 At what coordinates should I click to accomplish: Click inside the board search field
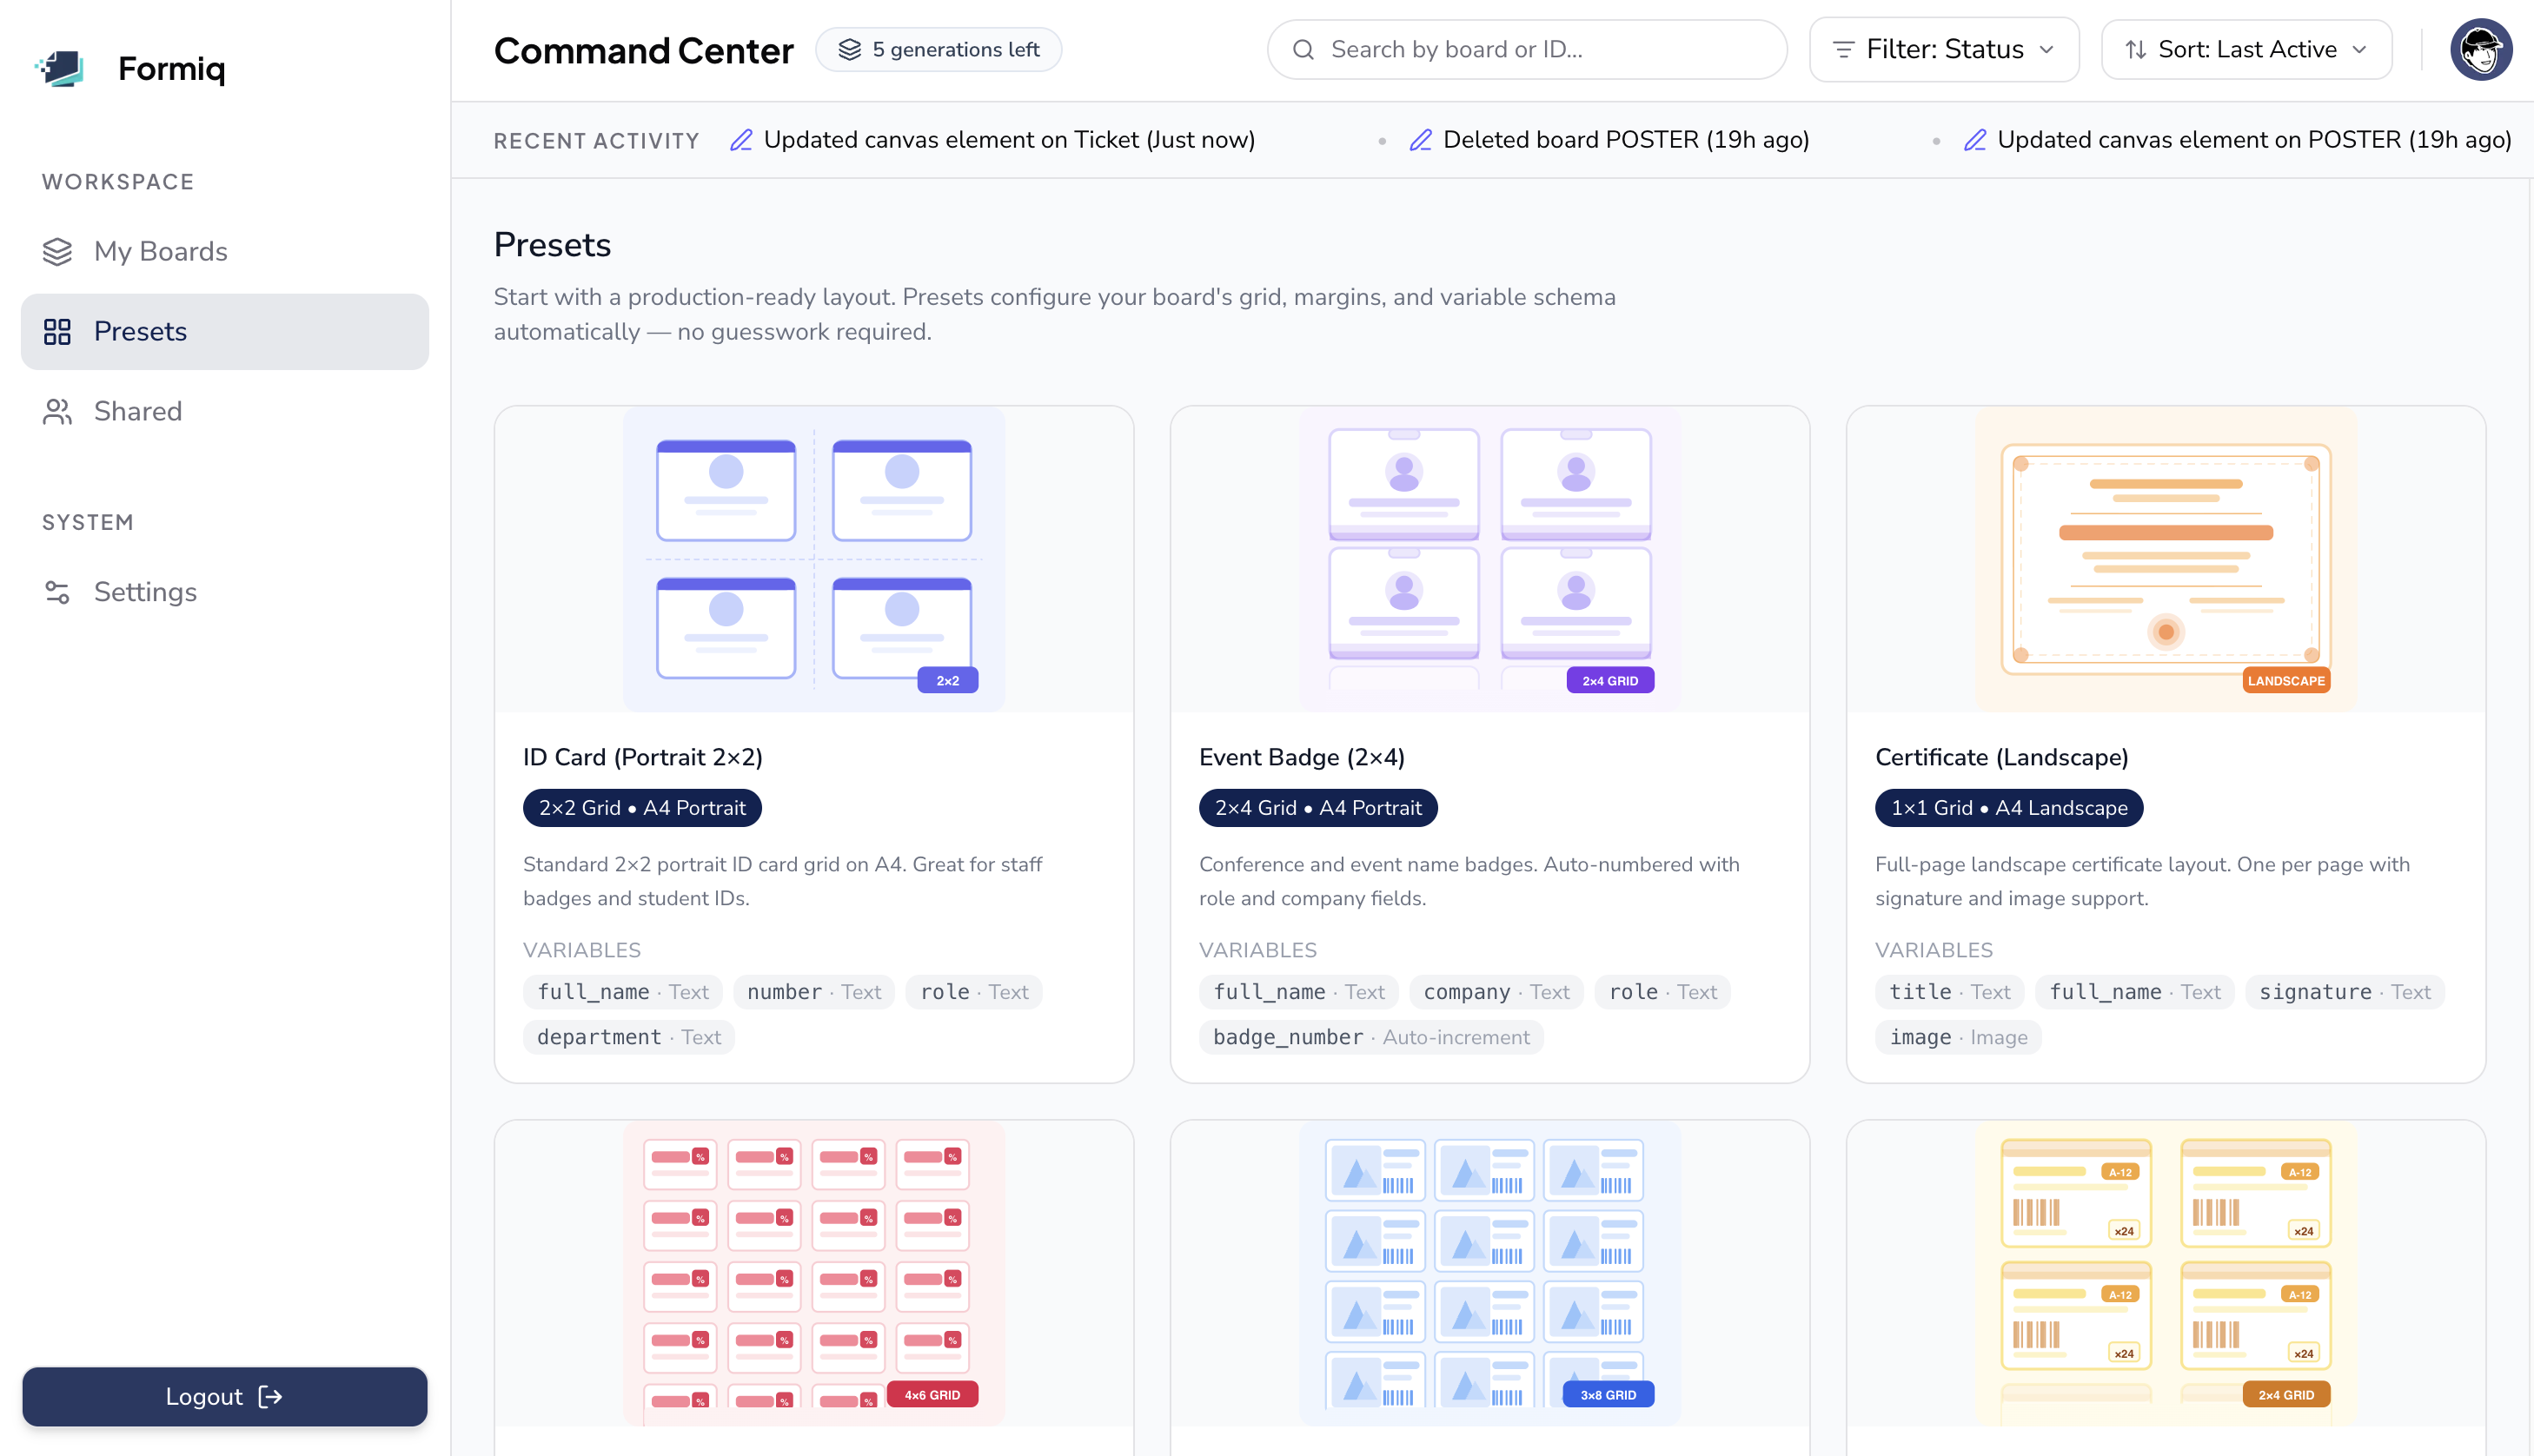pos(1520,49)
